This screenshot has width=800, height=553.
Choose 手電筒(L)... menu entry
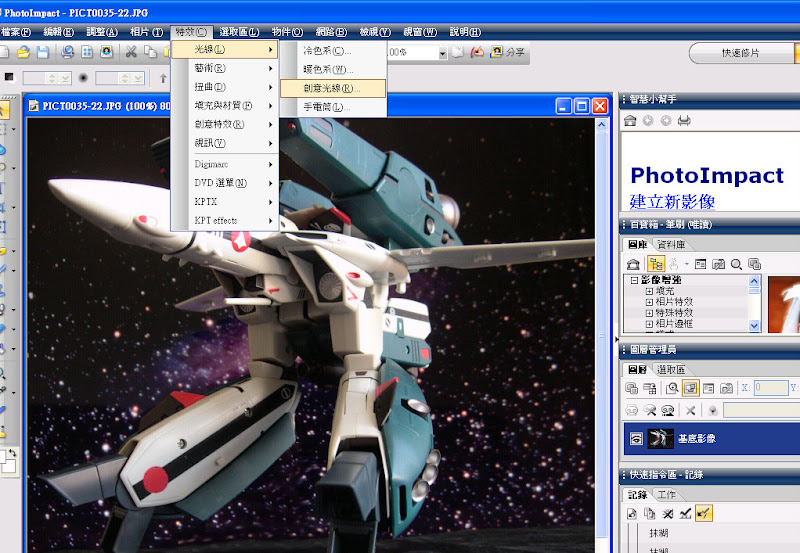pos(333,107)
